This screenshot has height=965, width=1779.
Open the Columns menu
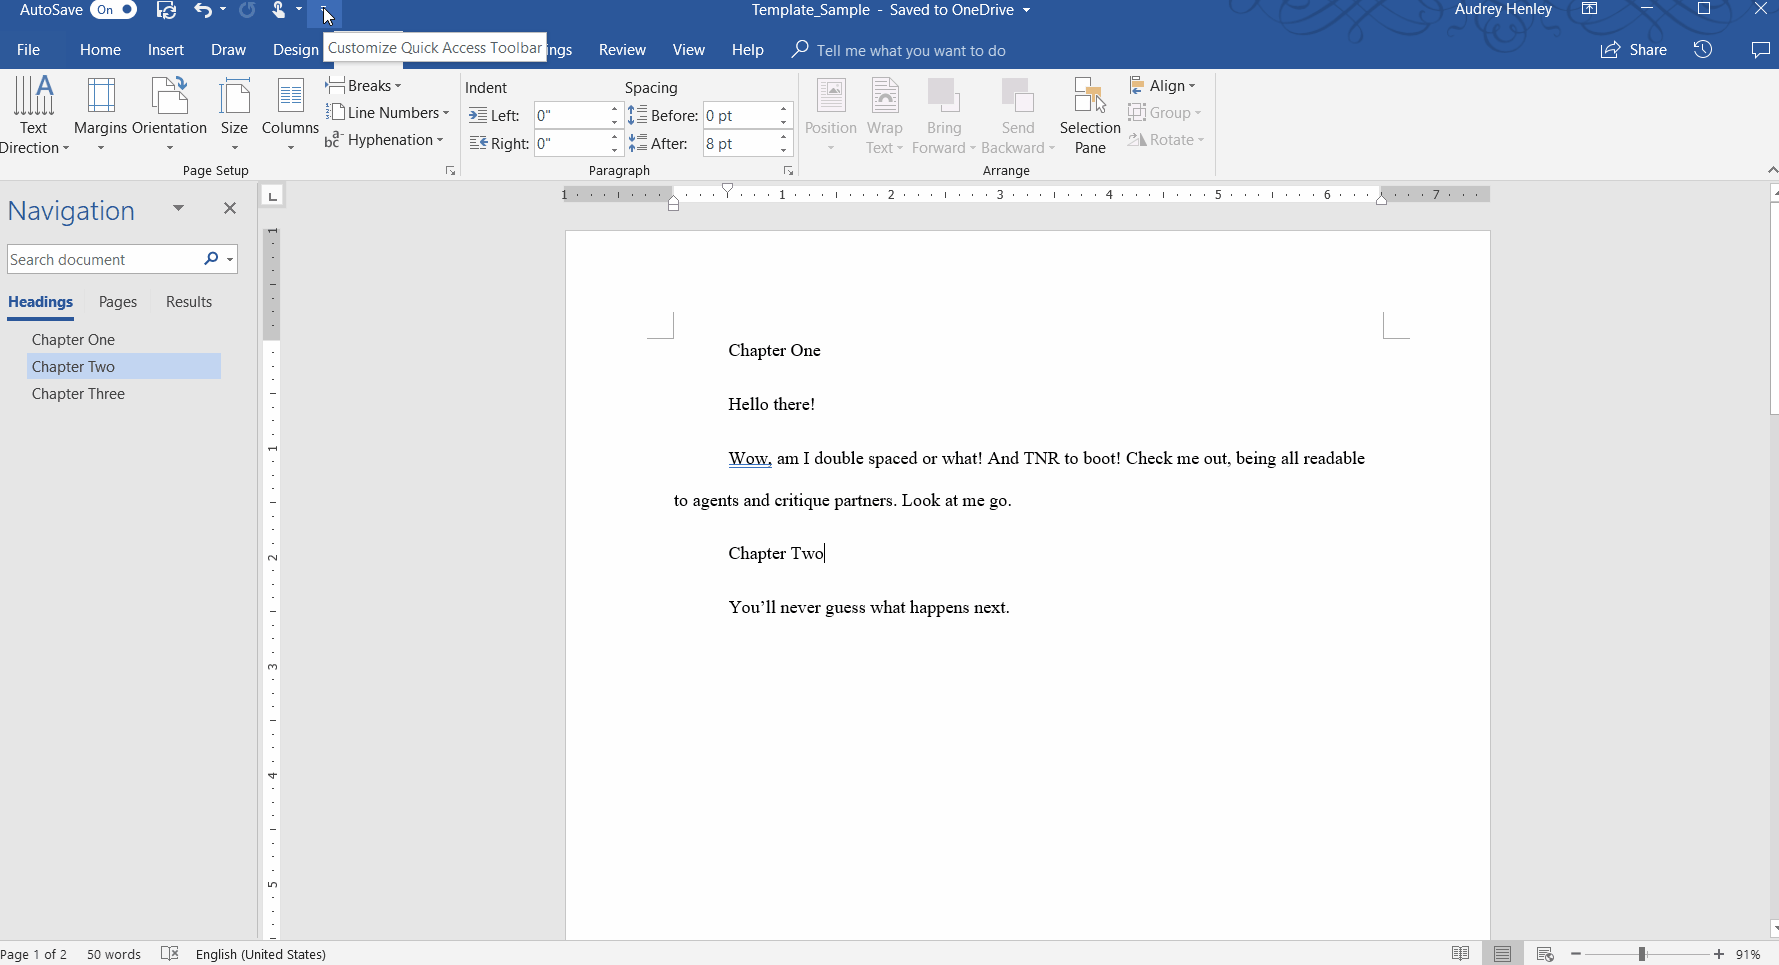[290, 115]
